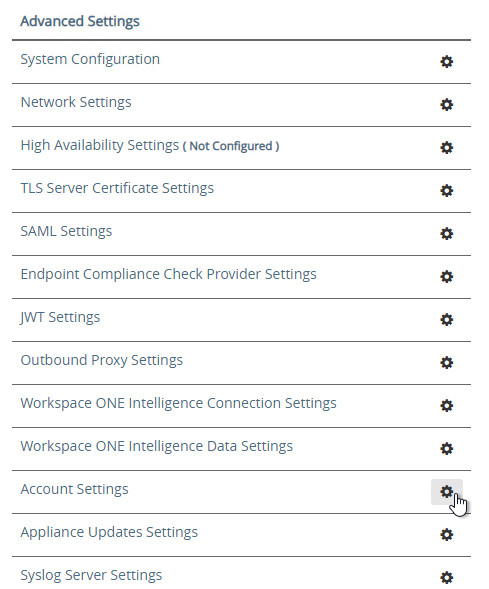Click the Network Settings gear icon

(x=447, y=104)
